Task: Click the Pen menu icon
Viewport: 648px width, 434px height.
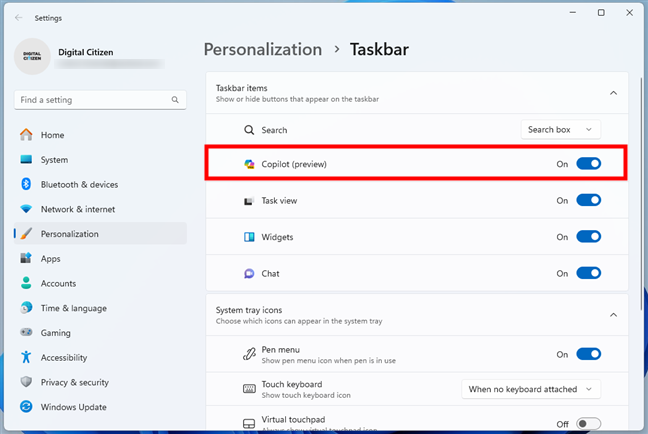Action: click(249, 354)
